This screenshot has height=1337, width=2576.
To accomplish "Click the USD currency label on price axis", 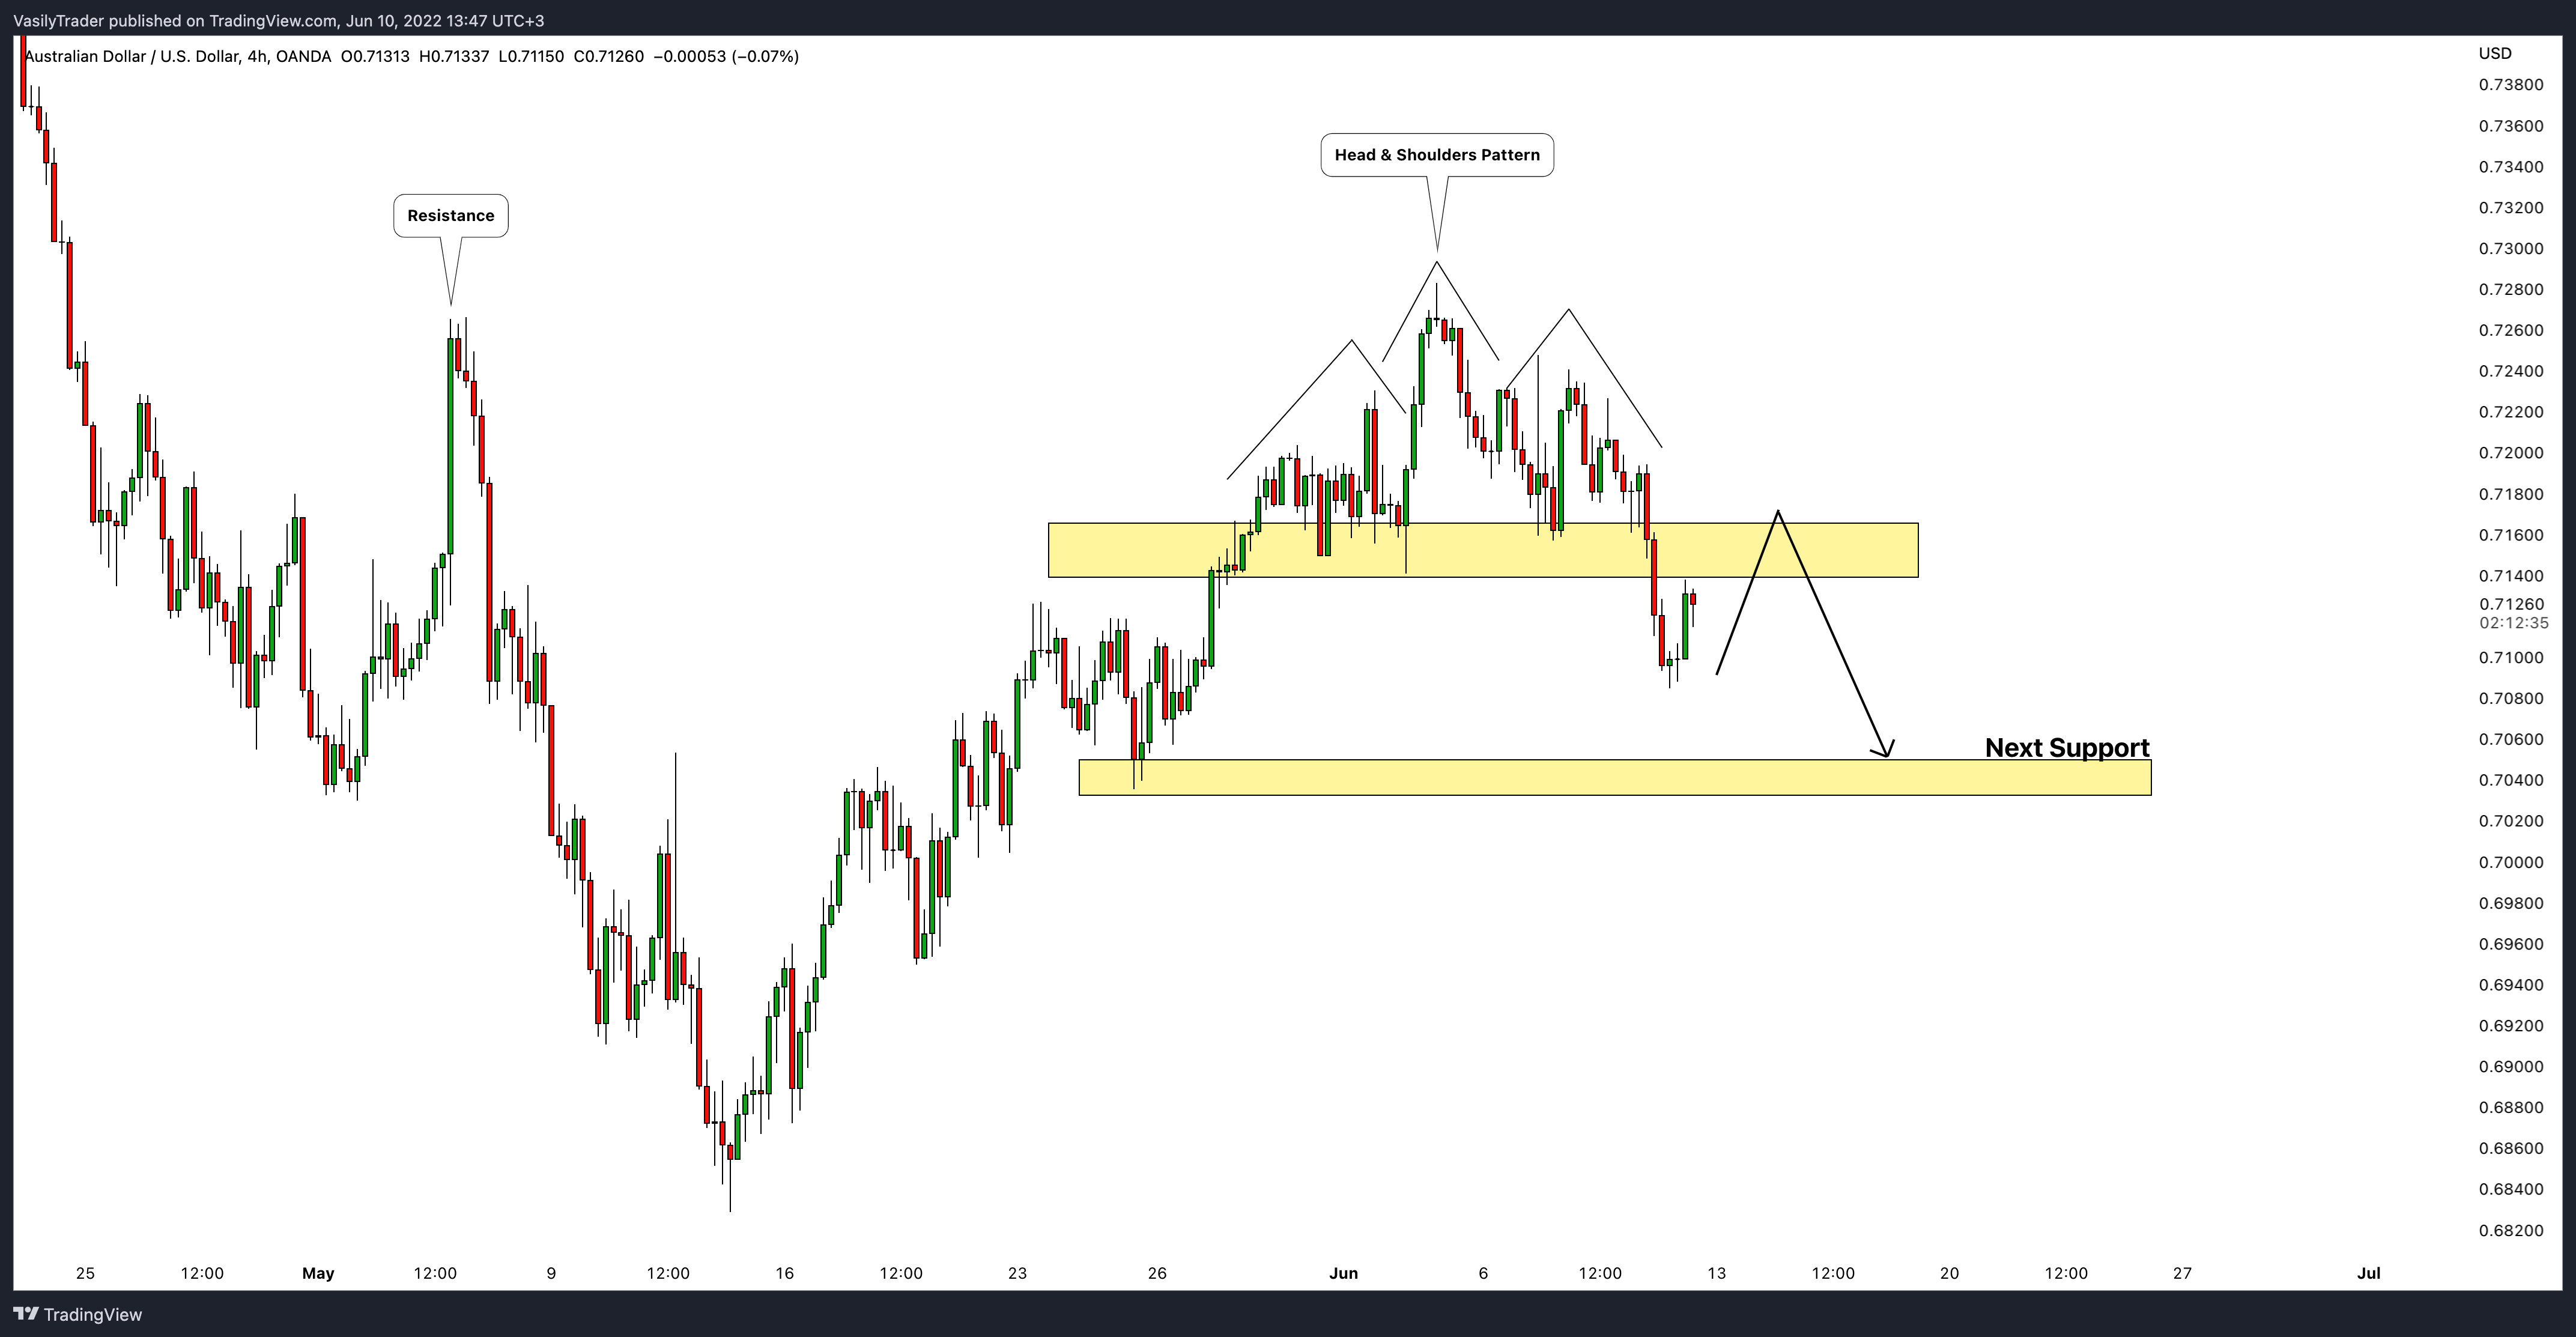I will coord(2495,54).
